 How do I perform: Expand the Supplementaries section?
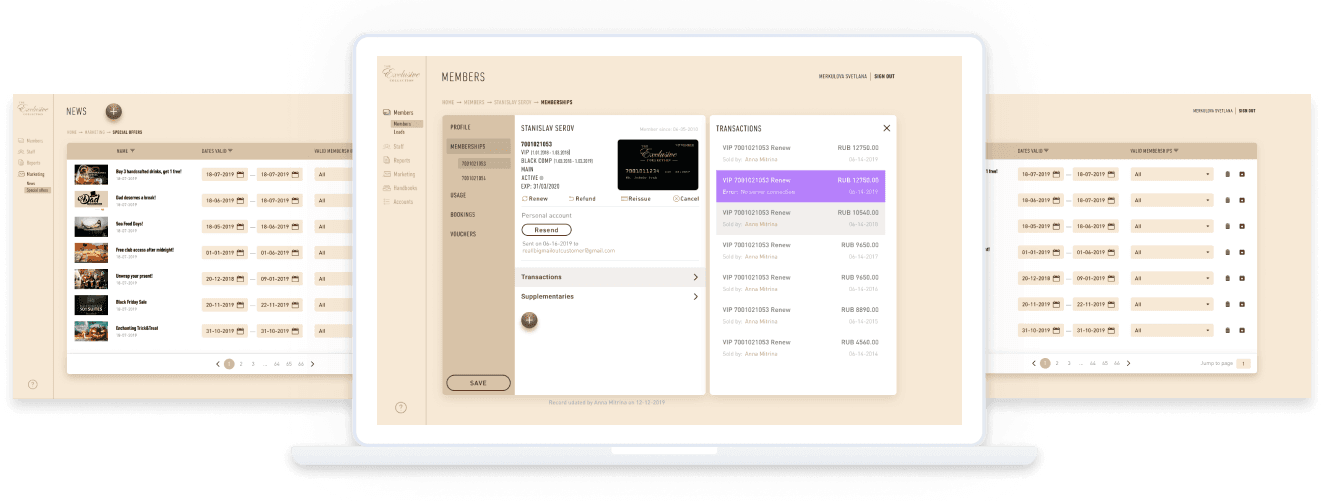click(x=695, y=297)
